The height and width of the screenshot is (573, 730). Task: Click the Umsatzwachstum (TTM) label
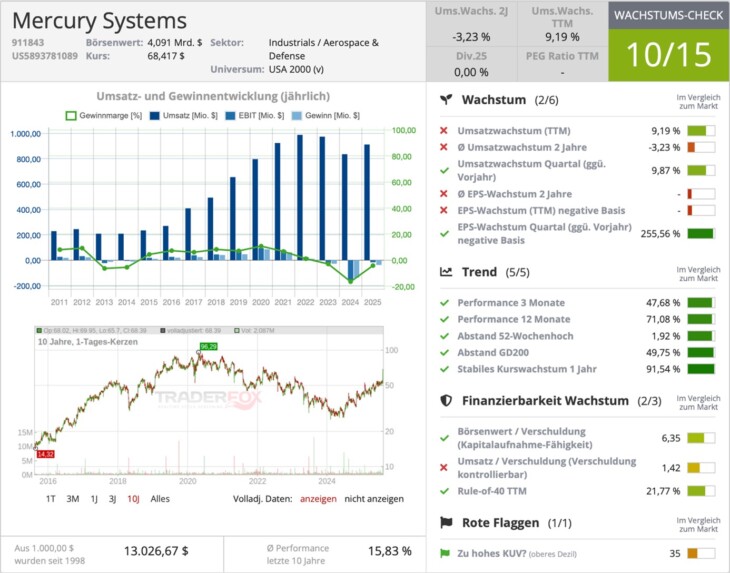pos(514,131)
